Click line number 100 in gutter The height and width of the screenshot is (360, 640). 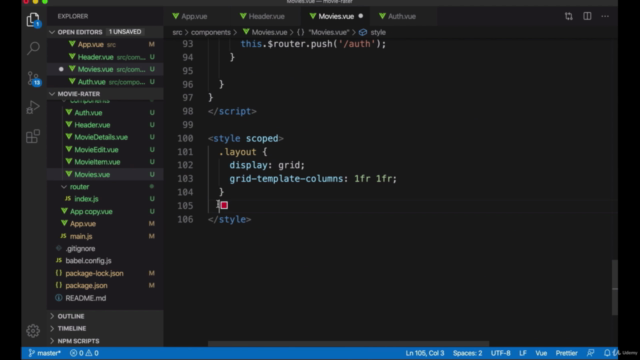[x=185, y=138]
